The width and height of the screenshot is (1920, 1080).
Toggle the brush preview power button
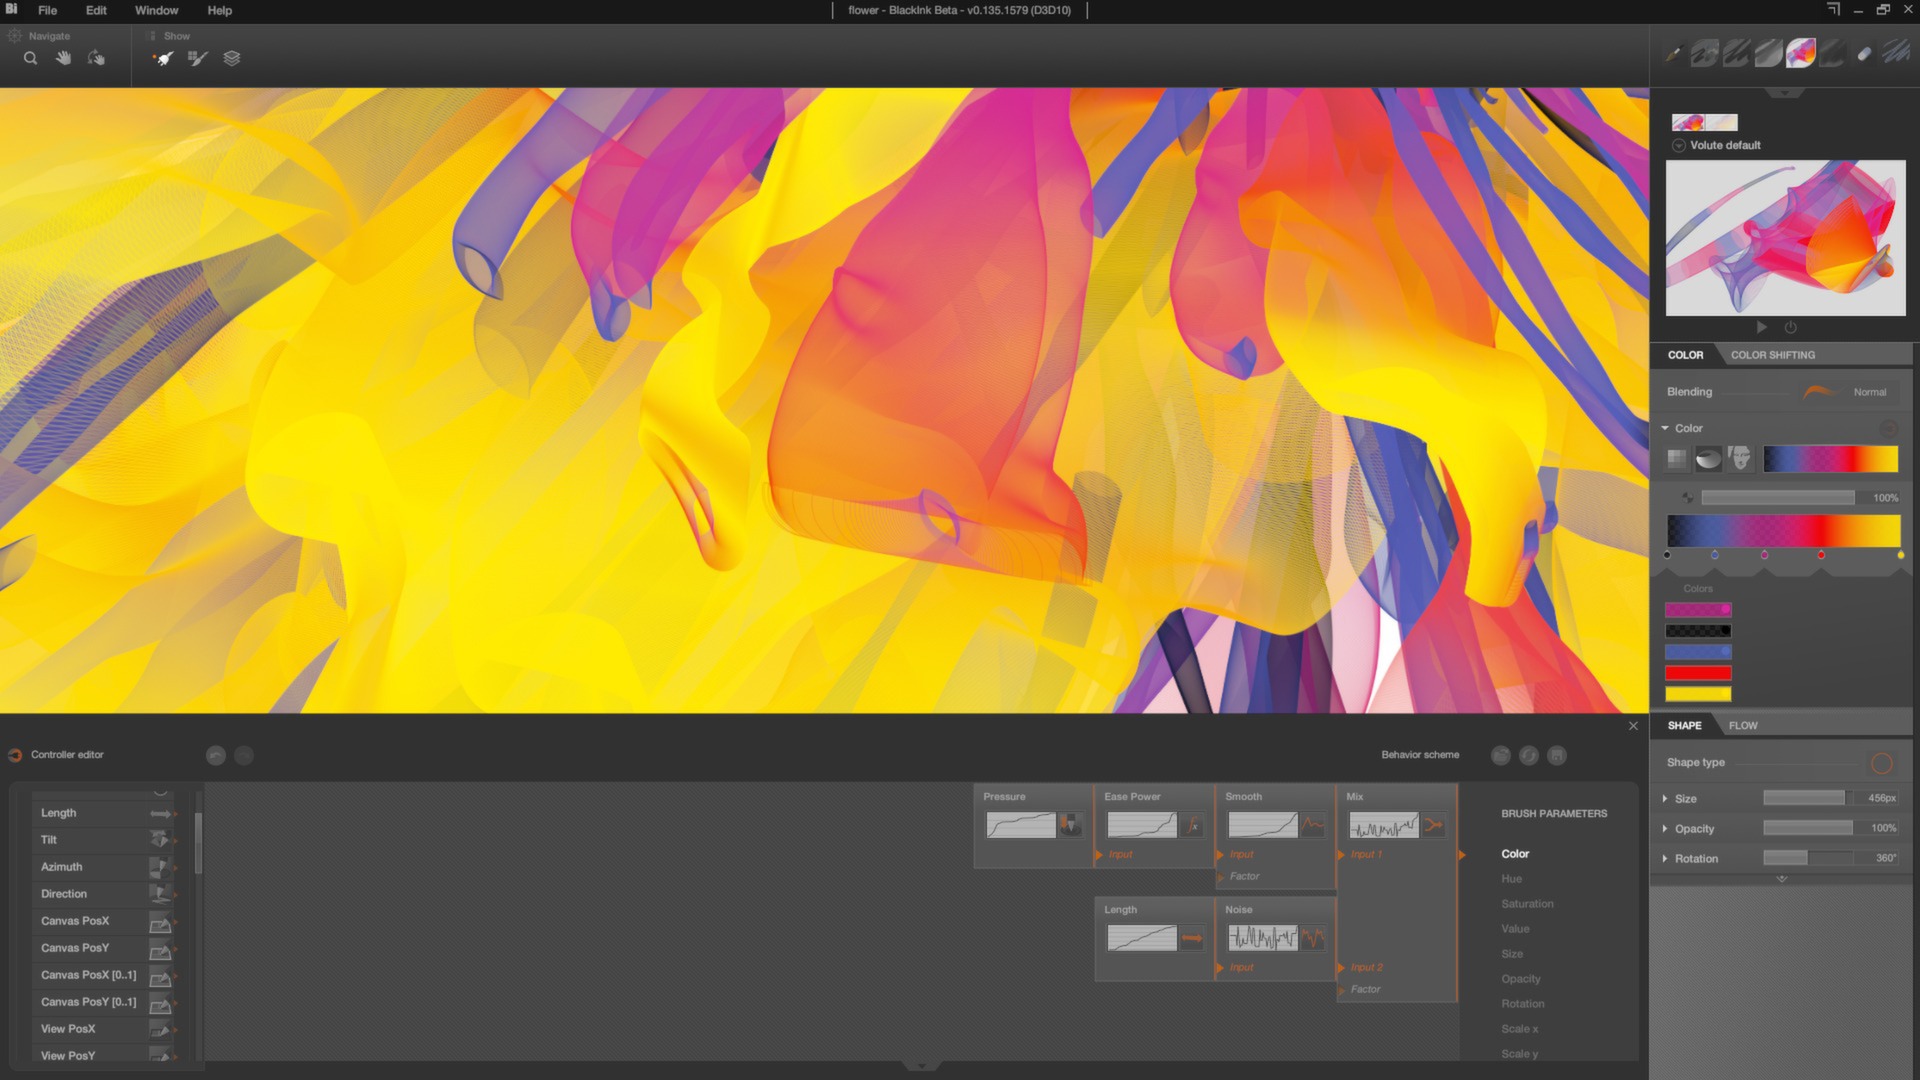(1790, 328)
